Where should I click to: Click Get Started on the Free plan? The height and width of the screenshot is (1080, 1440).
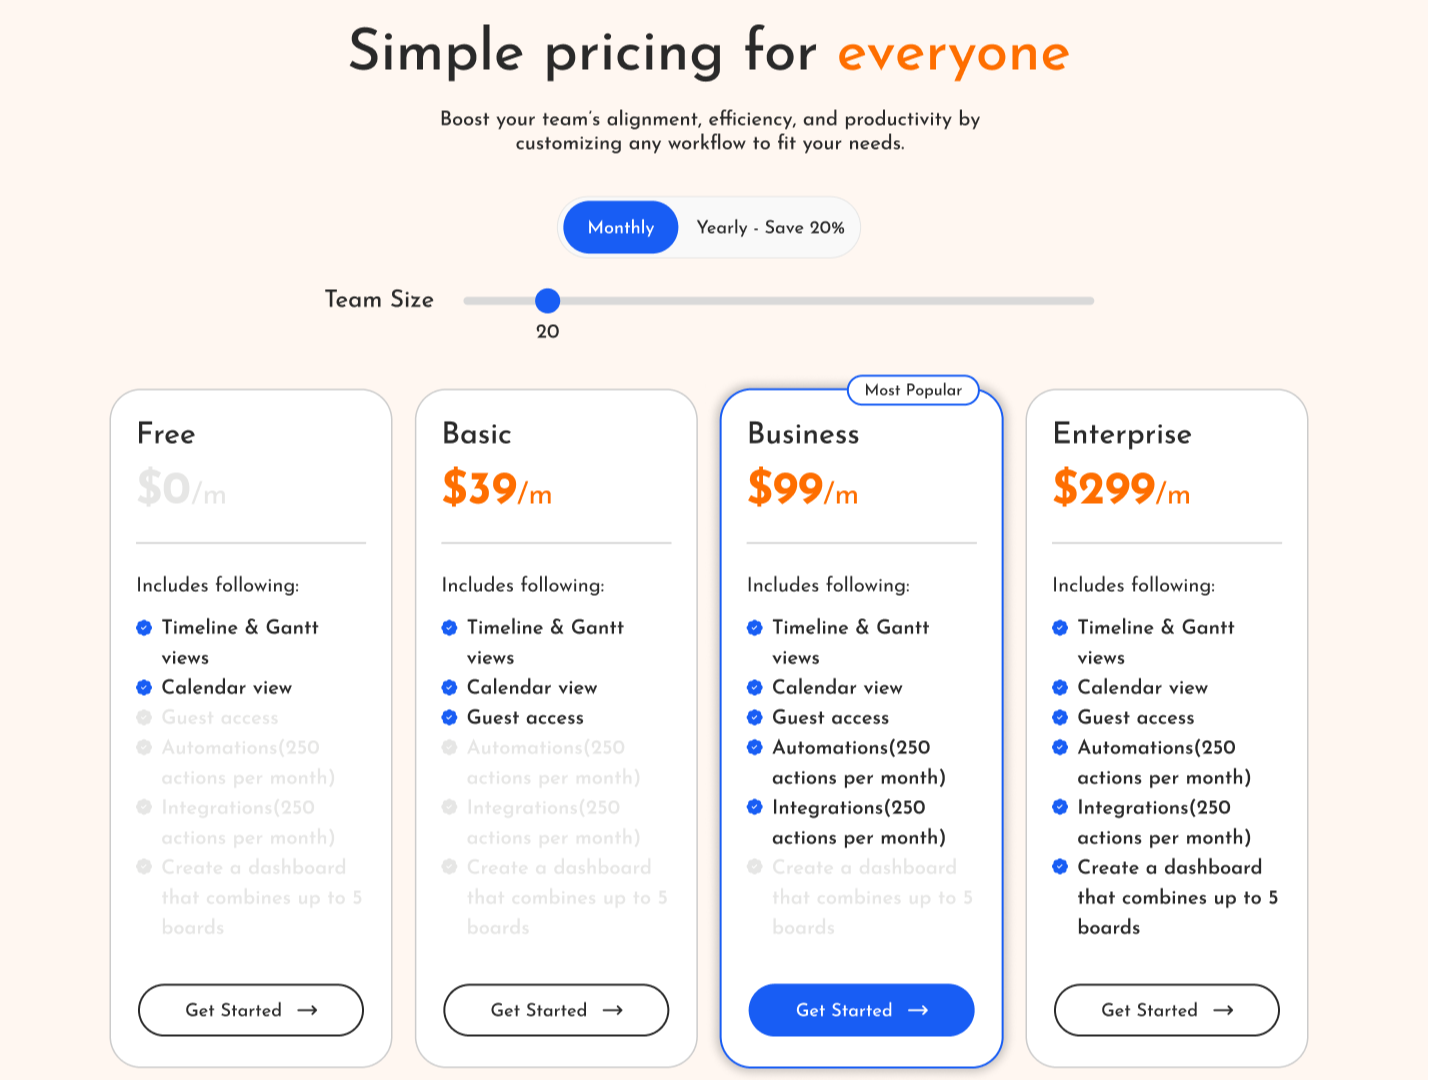click(250, 1010)
